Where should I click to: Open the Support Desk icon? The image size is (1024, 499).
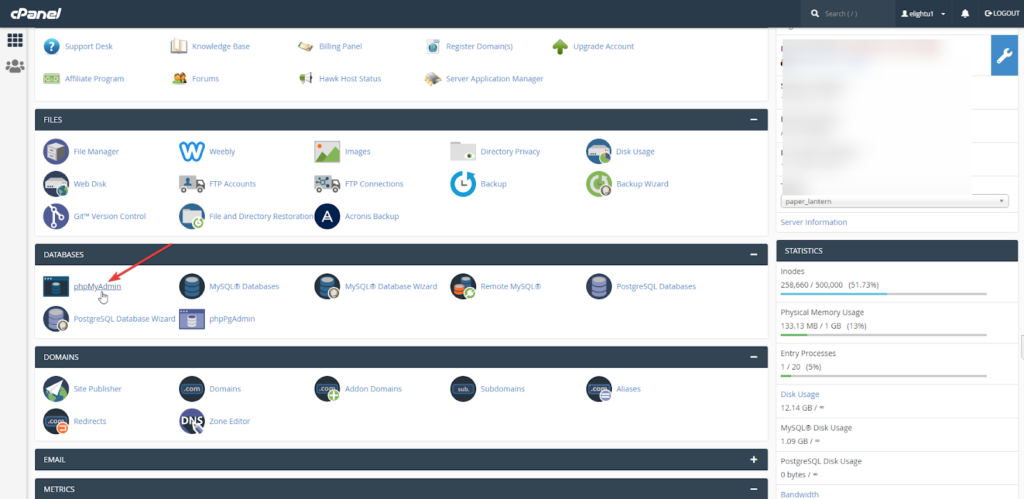point(52,46)
